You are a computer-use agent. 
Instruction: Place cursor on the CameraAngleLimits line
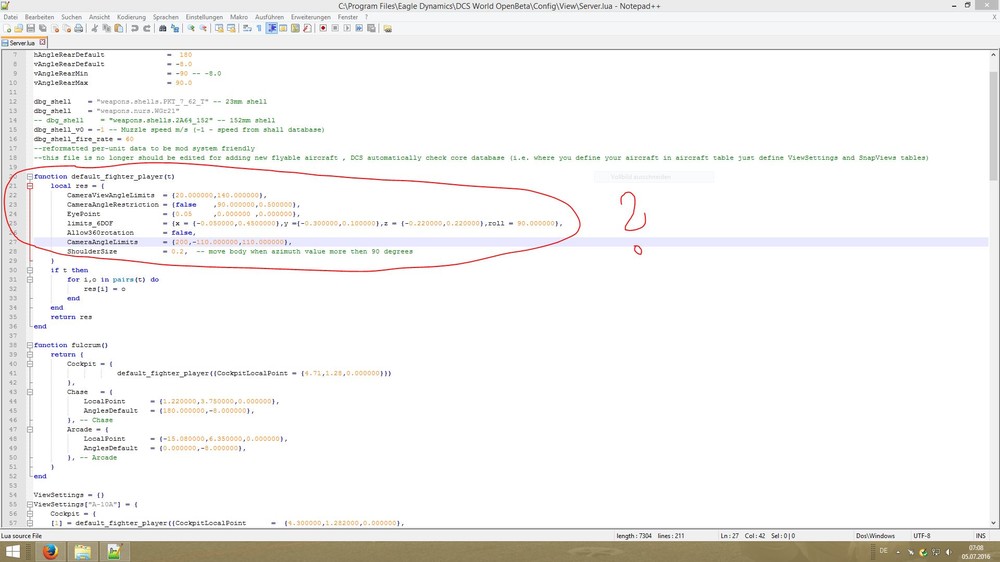510,242
